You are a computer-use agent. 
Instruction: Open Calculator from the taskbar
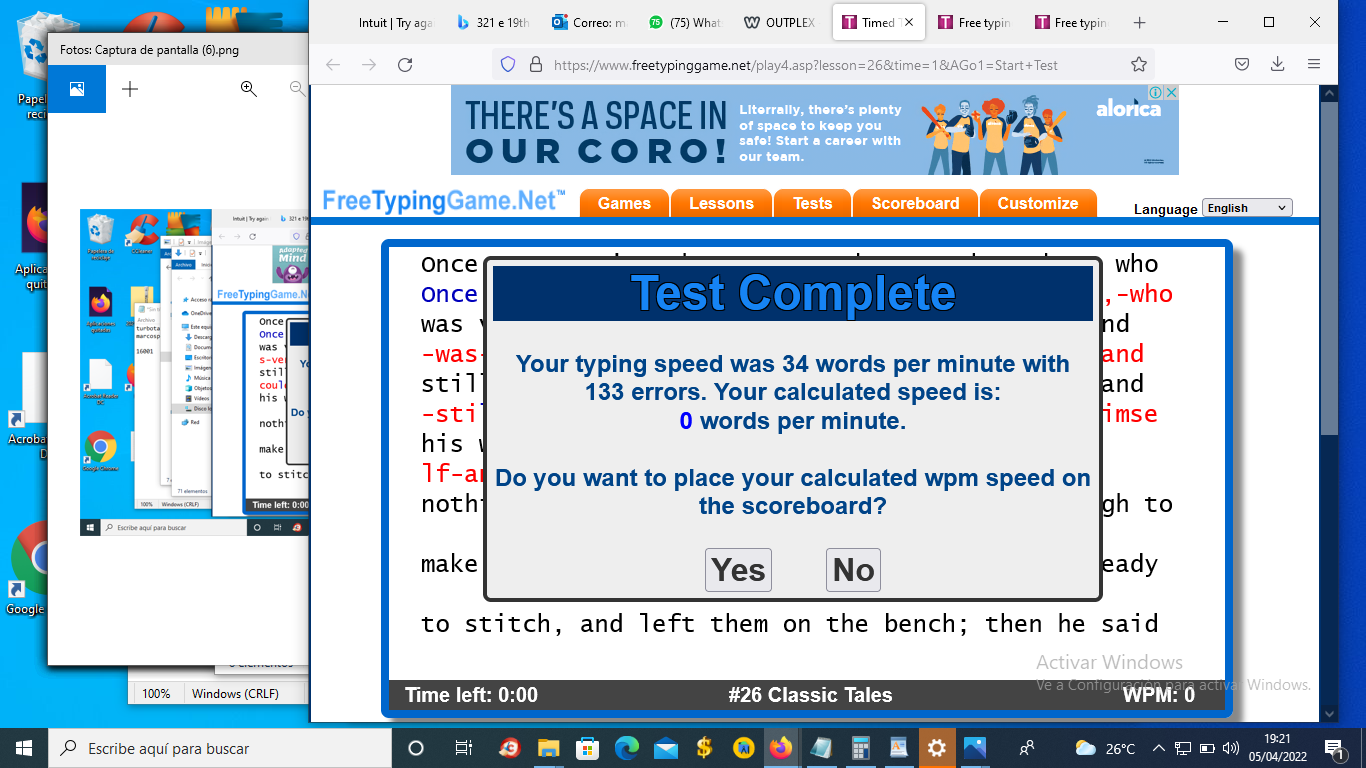coord(859,748)
